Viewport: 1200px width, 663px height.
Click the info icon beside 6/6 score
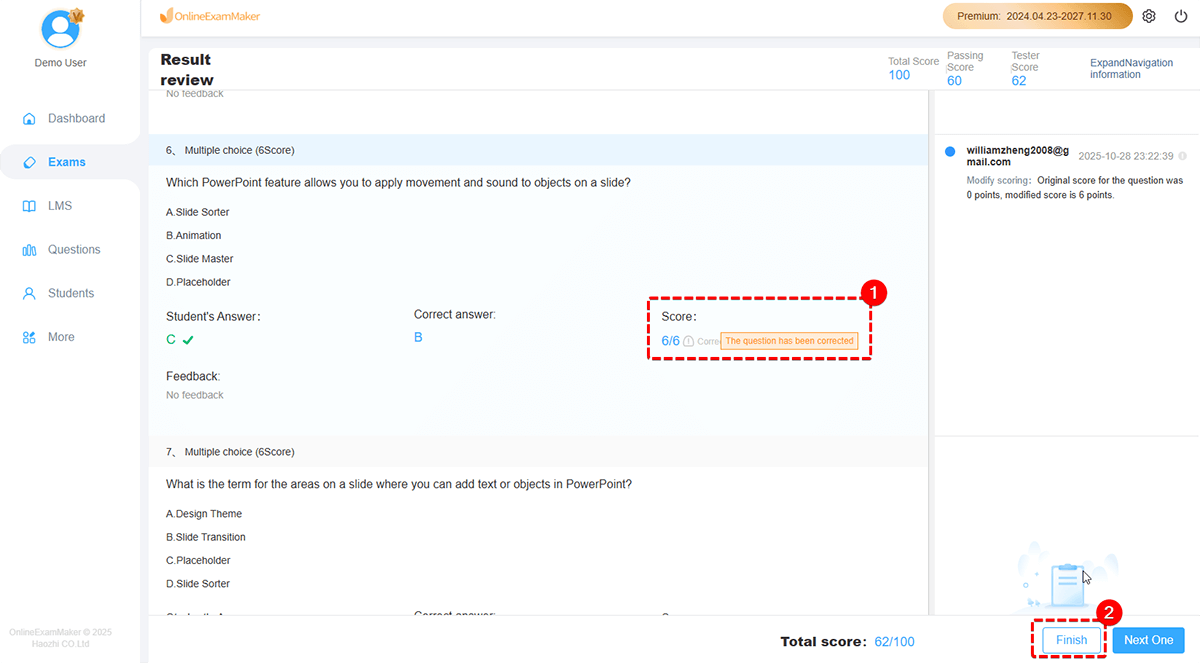tap(688, 341)
